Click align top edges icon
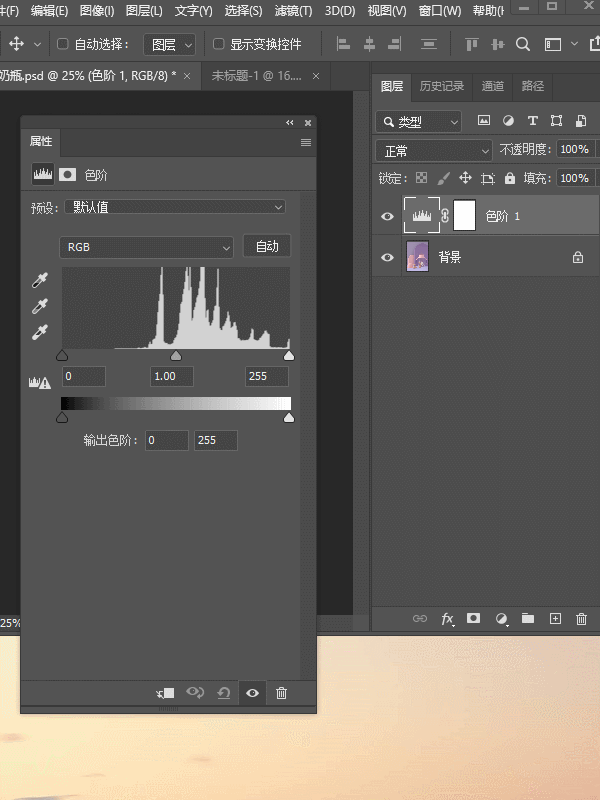600x800 pixels. click(x=471, y=44)
